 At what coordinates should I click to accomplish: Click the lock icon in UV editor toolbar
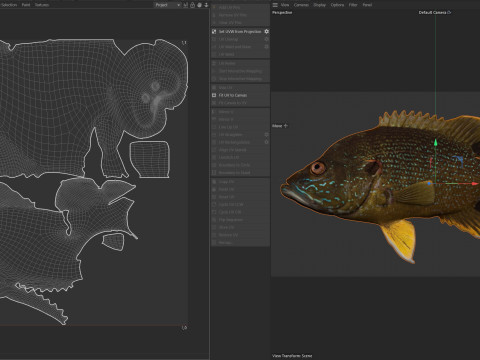click(x=192, y=5)
